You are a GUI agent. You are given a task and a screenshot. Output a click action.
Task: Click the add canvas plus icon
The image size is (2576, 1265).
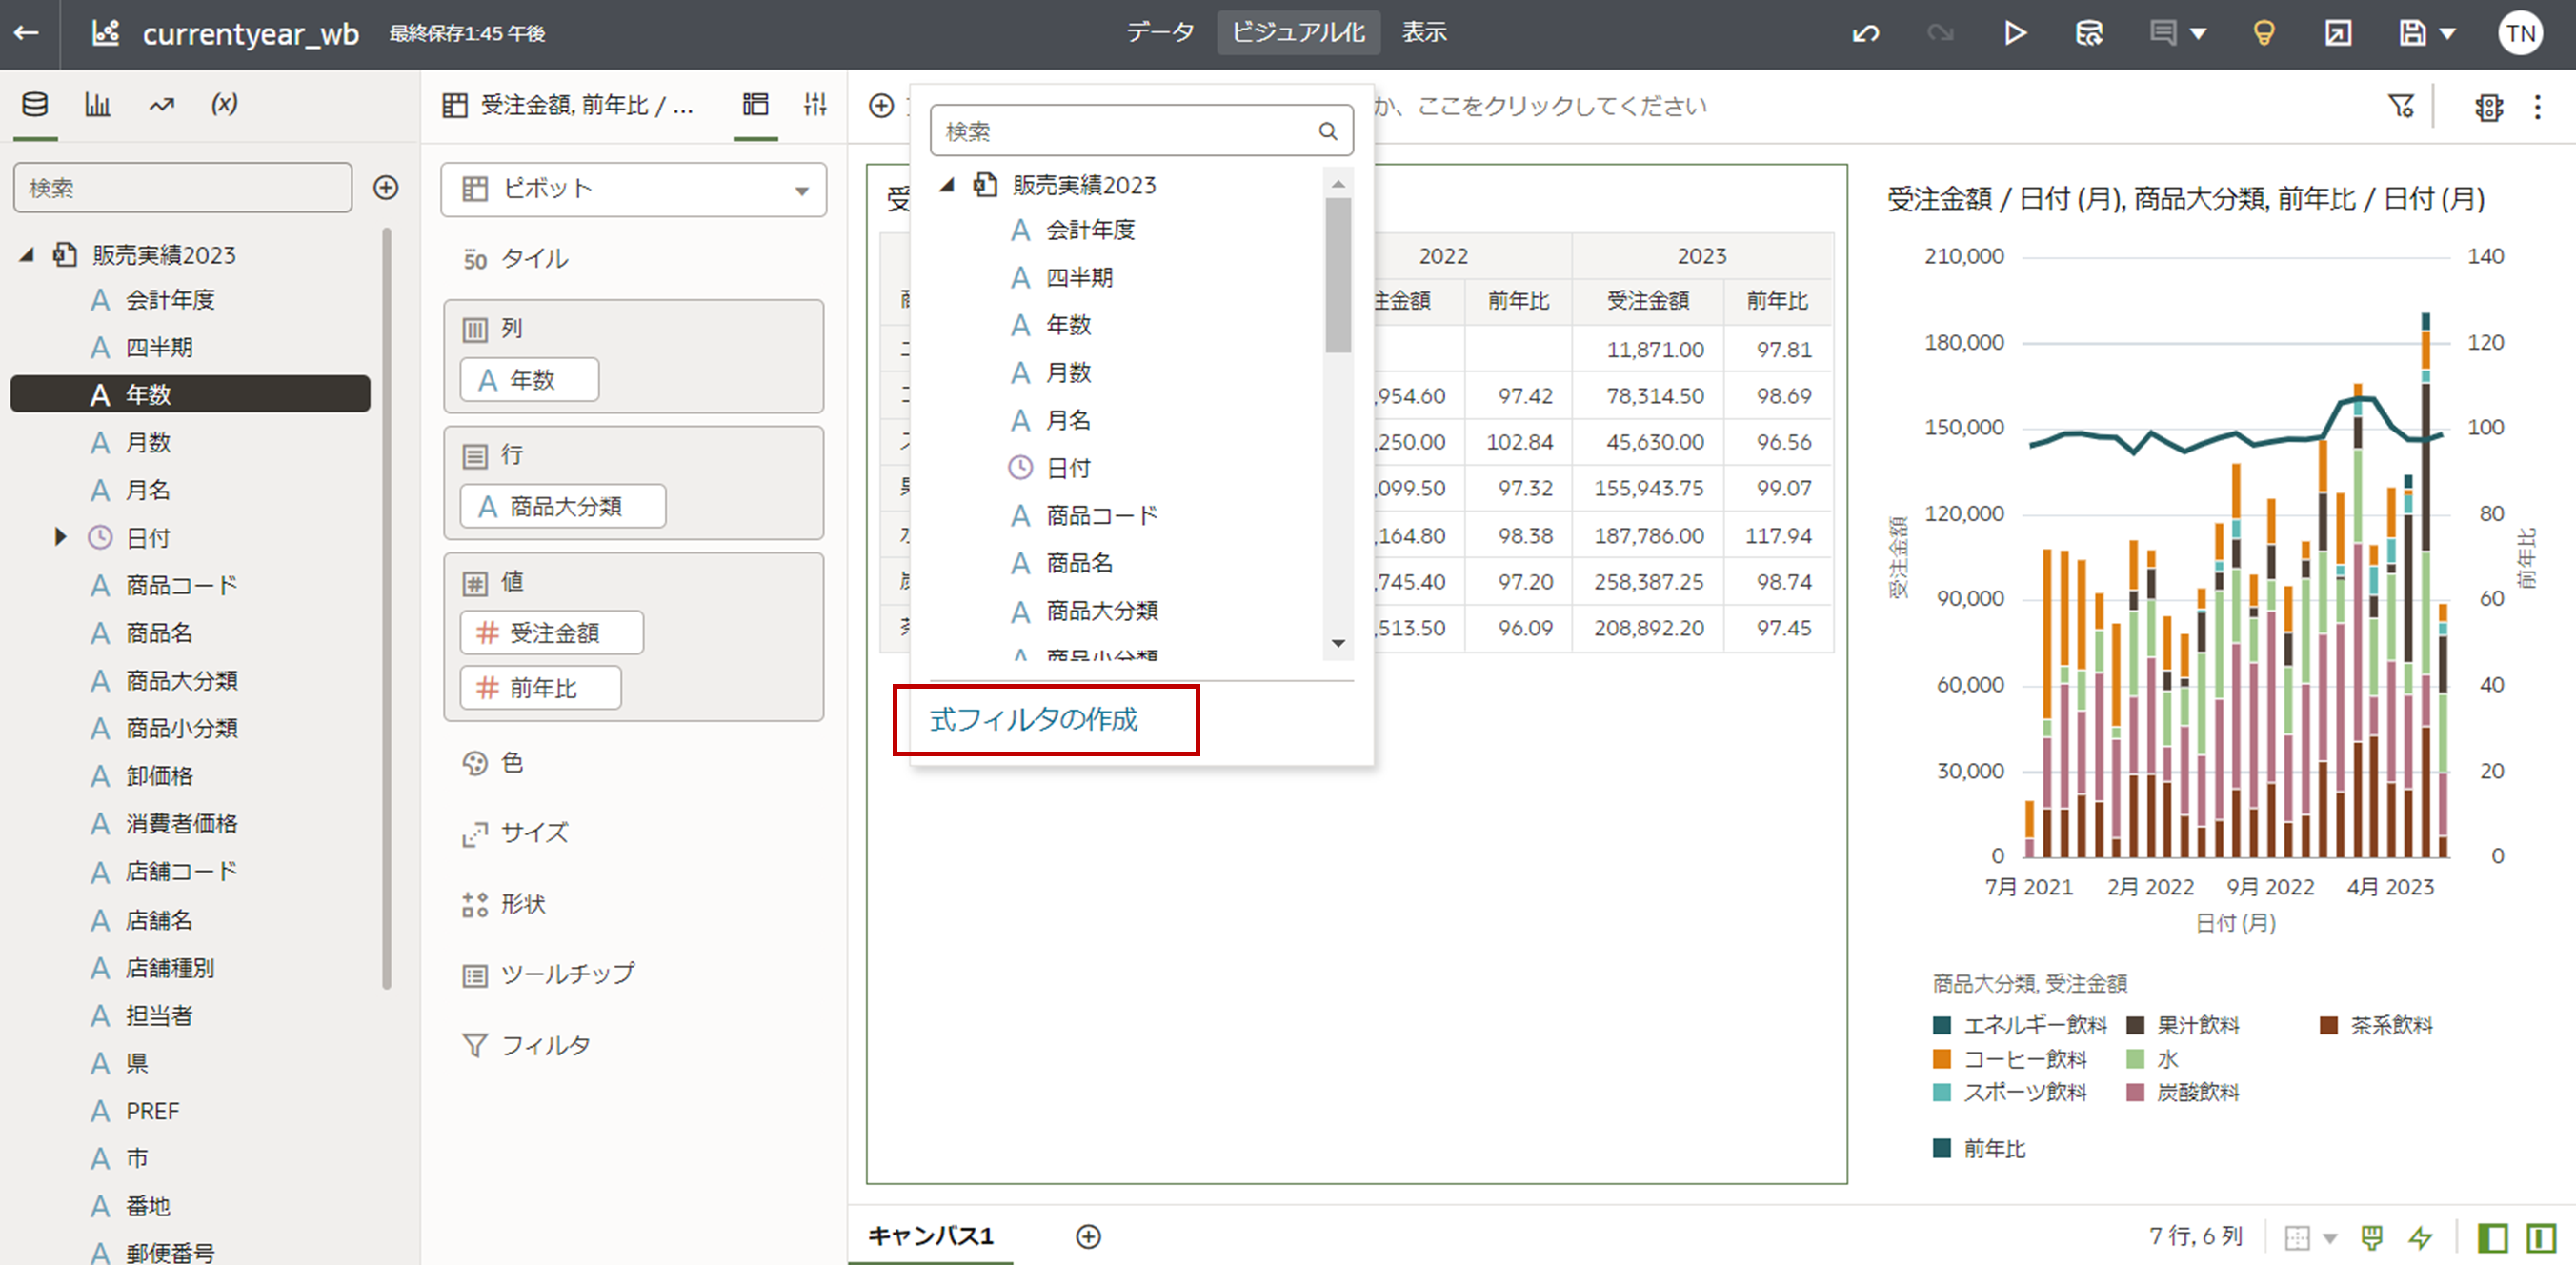pyautogui.click(x=1088, y=1237)
